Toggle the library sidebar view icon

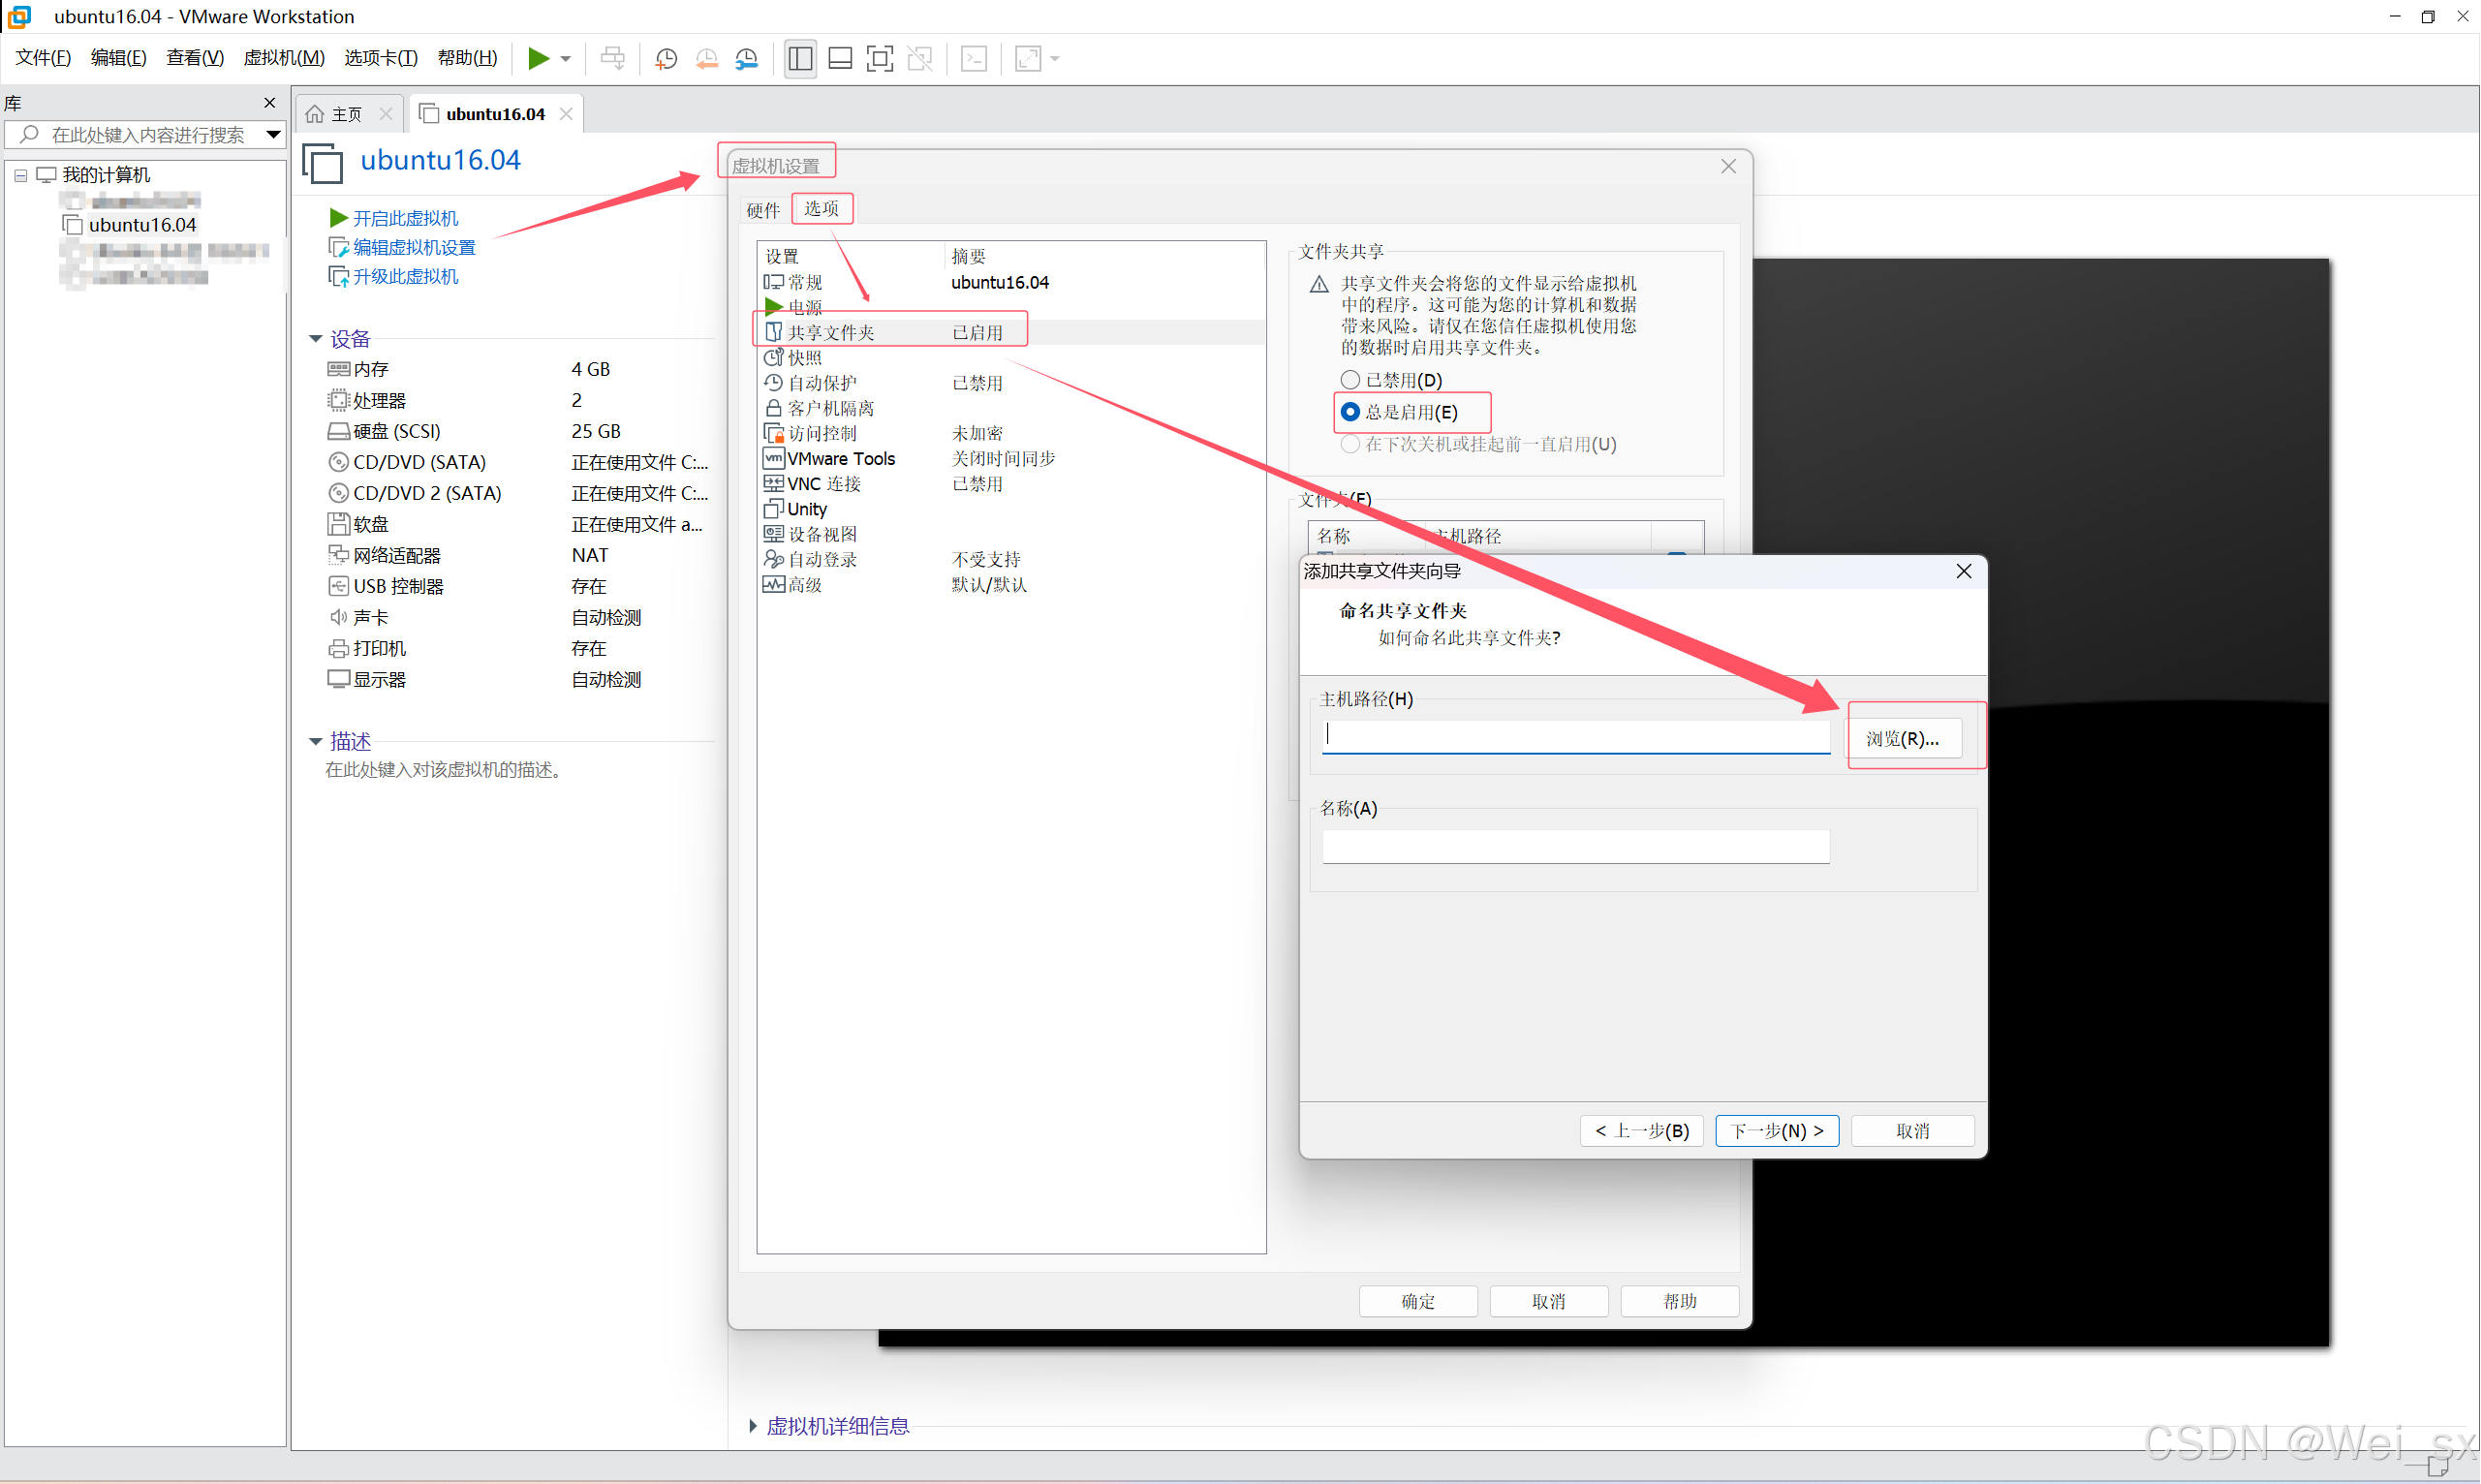coord(800,59)
